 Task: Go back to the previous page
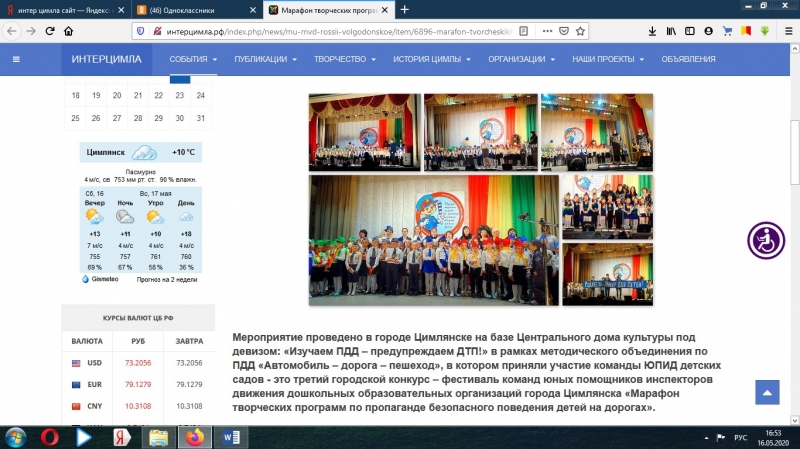tap(12, 31)
